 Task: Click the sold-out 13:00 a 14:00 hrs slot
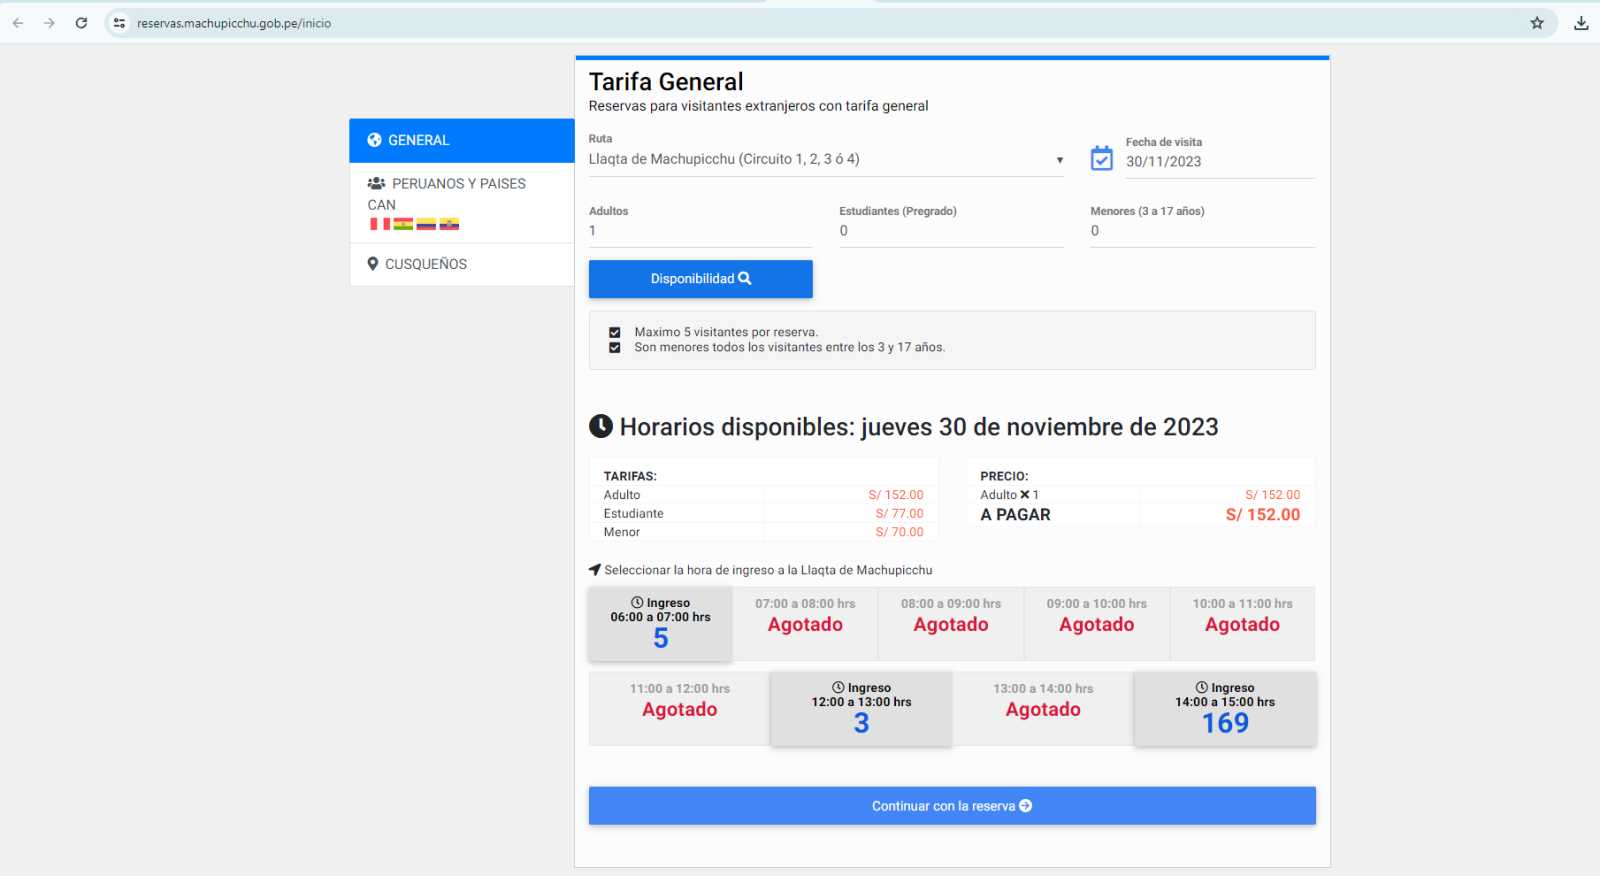point(1043,709)
